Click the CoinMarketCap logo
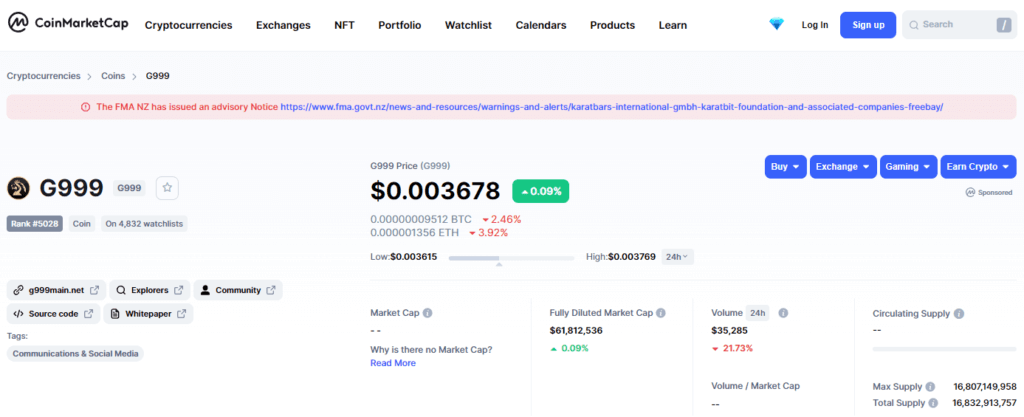Viewport: 1024px width, 417px height. pyautogui.click(x=68, y=24)
